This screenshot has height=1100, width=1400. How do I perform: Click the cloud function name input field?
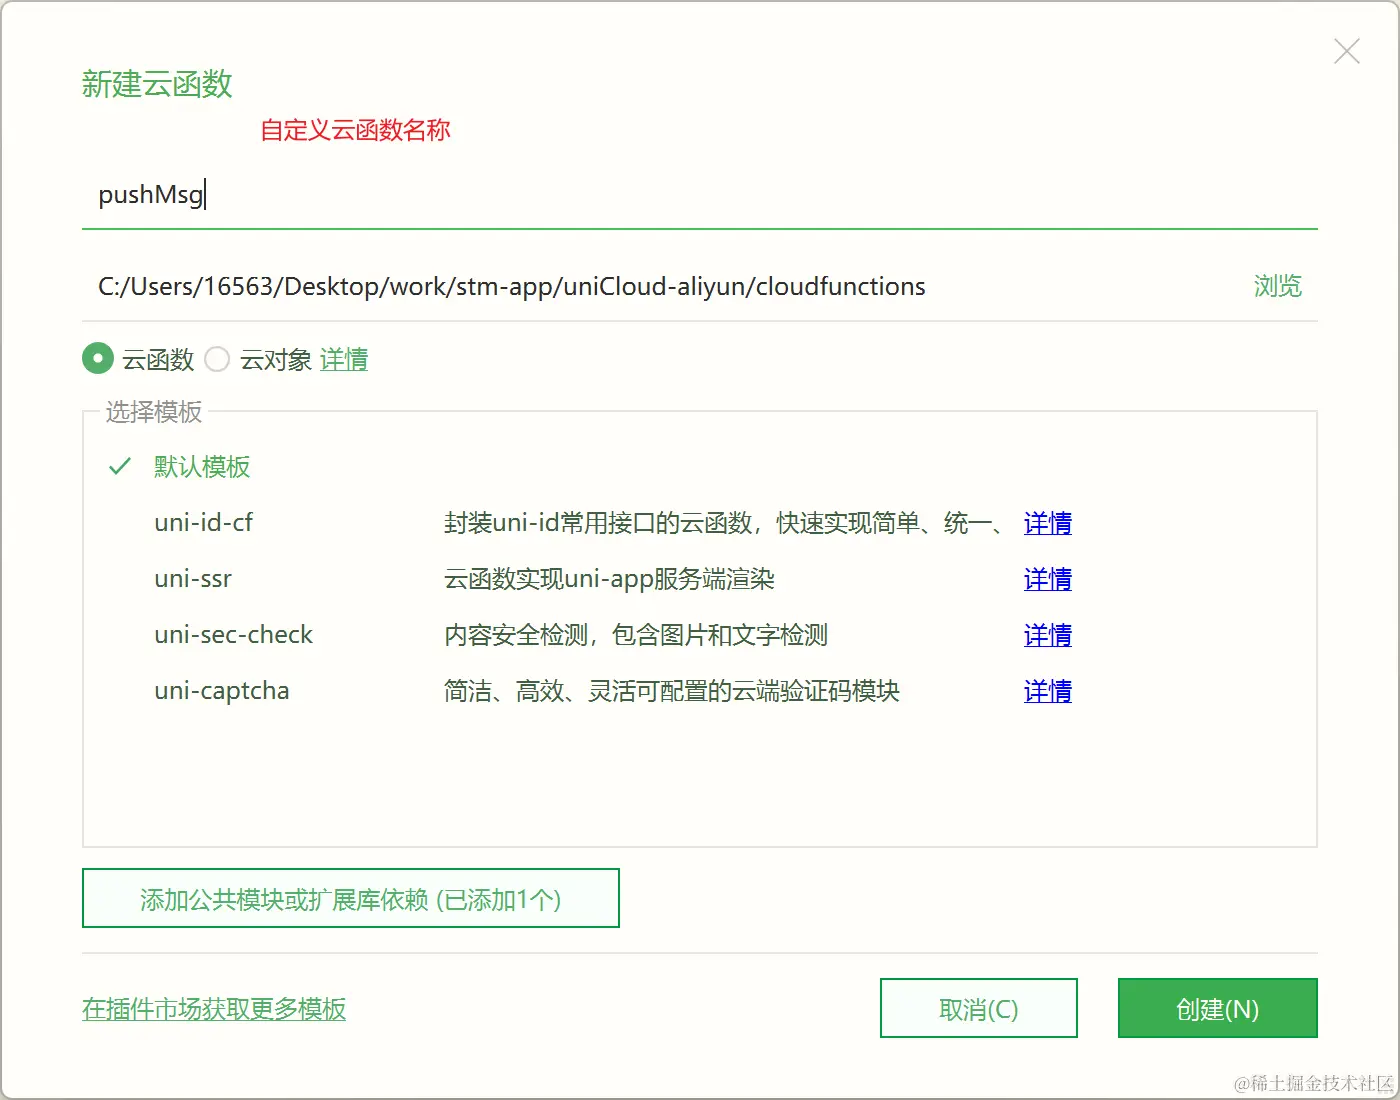click(x=699, y=194)
